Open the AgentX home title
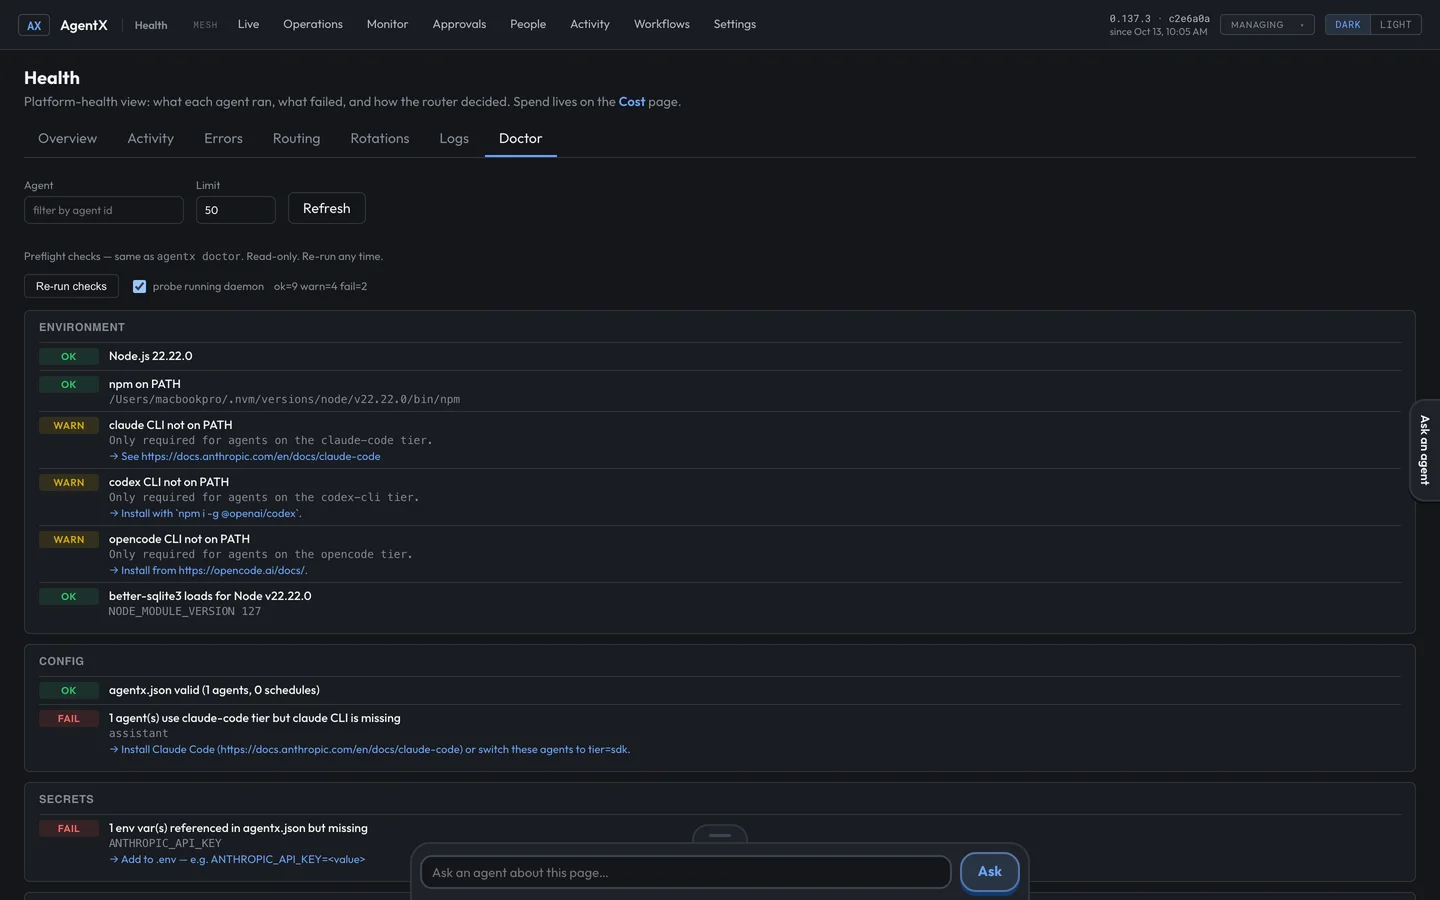1440x900 pixels. click(83, 25)
